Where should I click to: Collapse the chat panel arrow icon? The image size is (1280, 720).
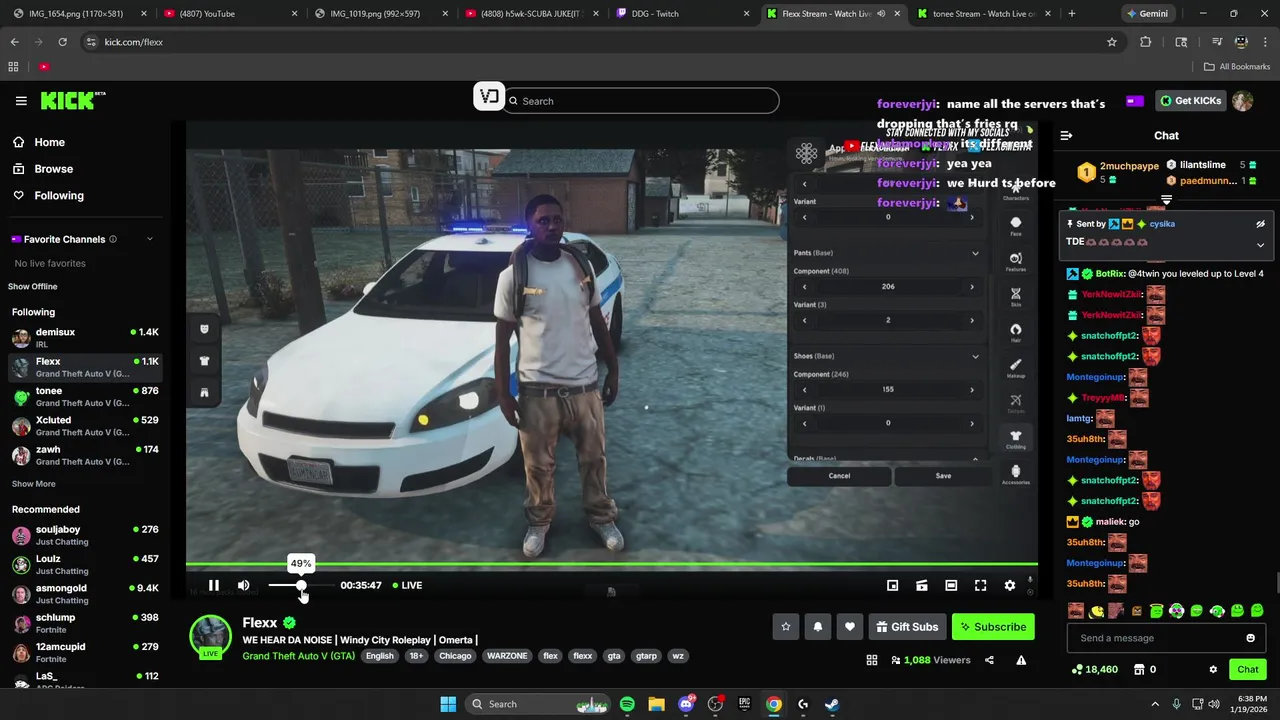[1066, 135]
